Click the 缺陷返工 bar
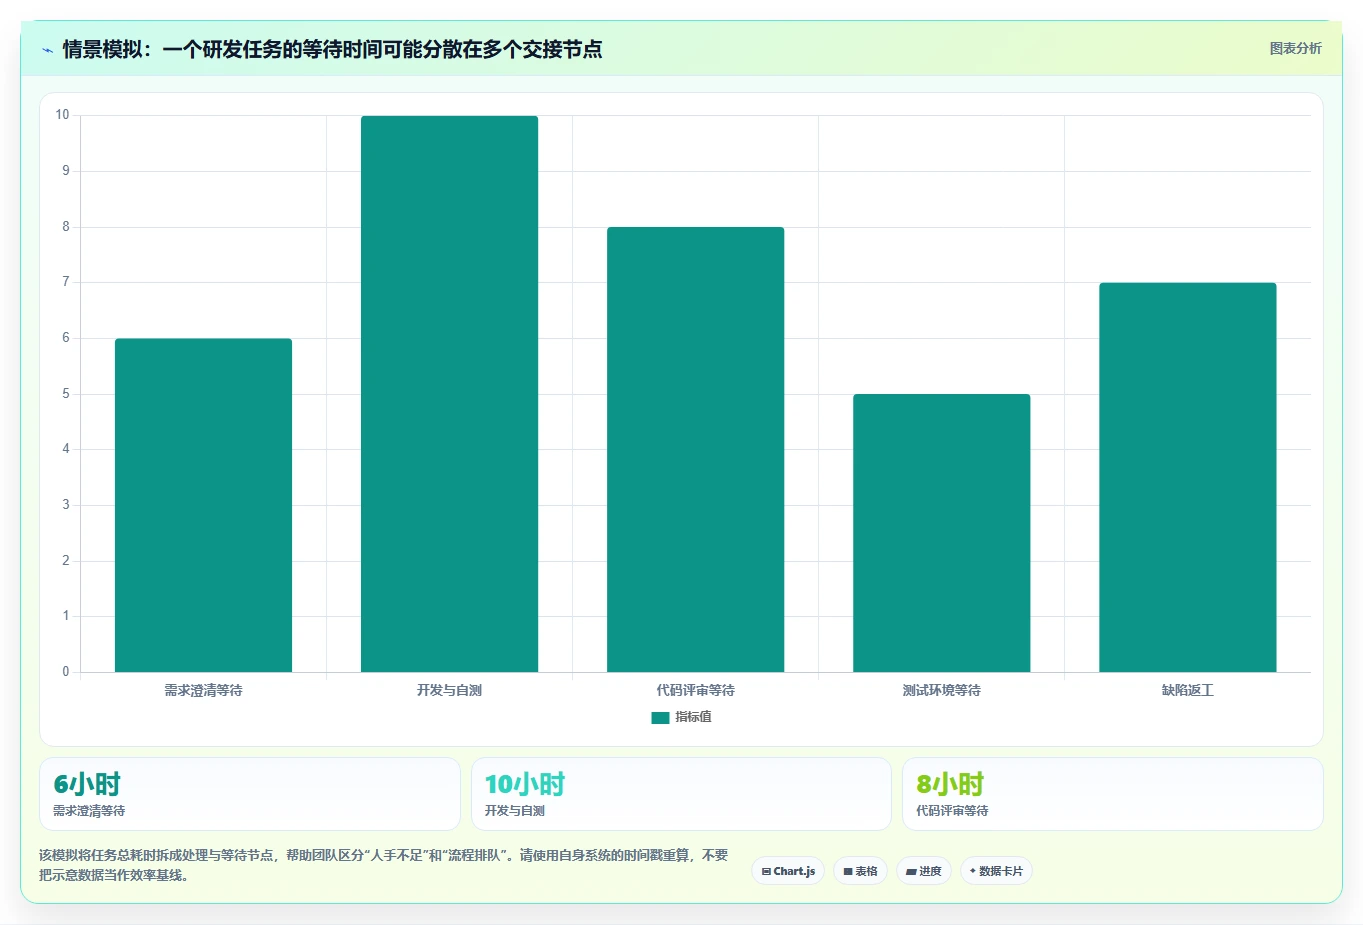 coord(1187,477)
